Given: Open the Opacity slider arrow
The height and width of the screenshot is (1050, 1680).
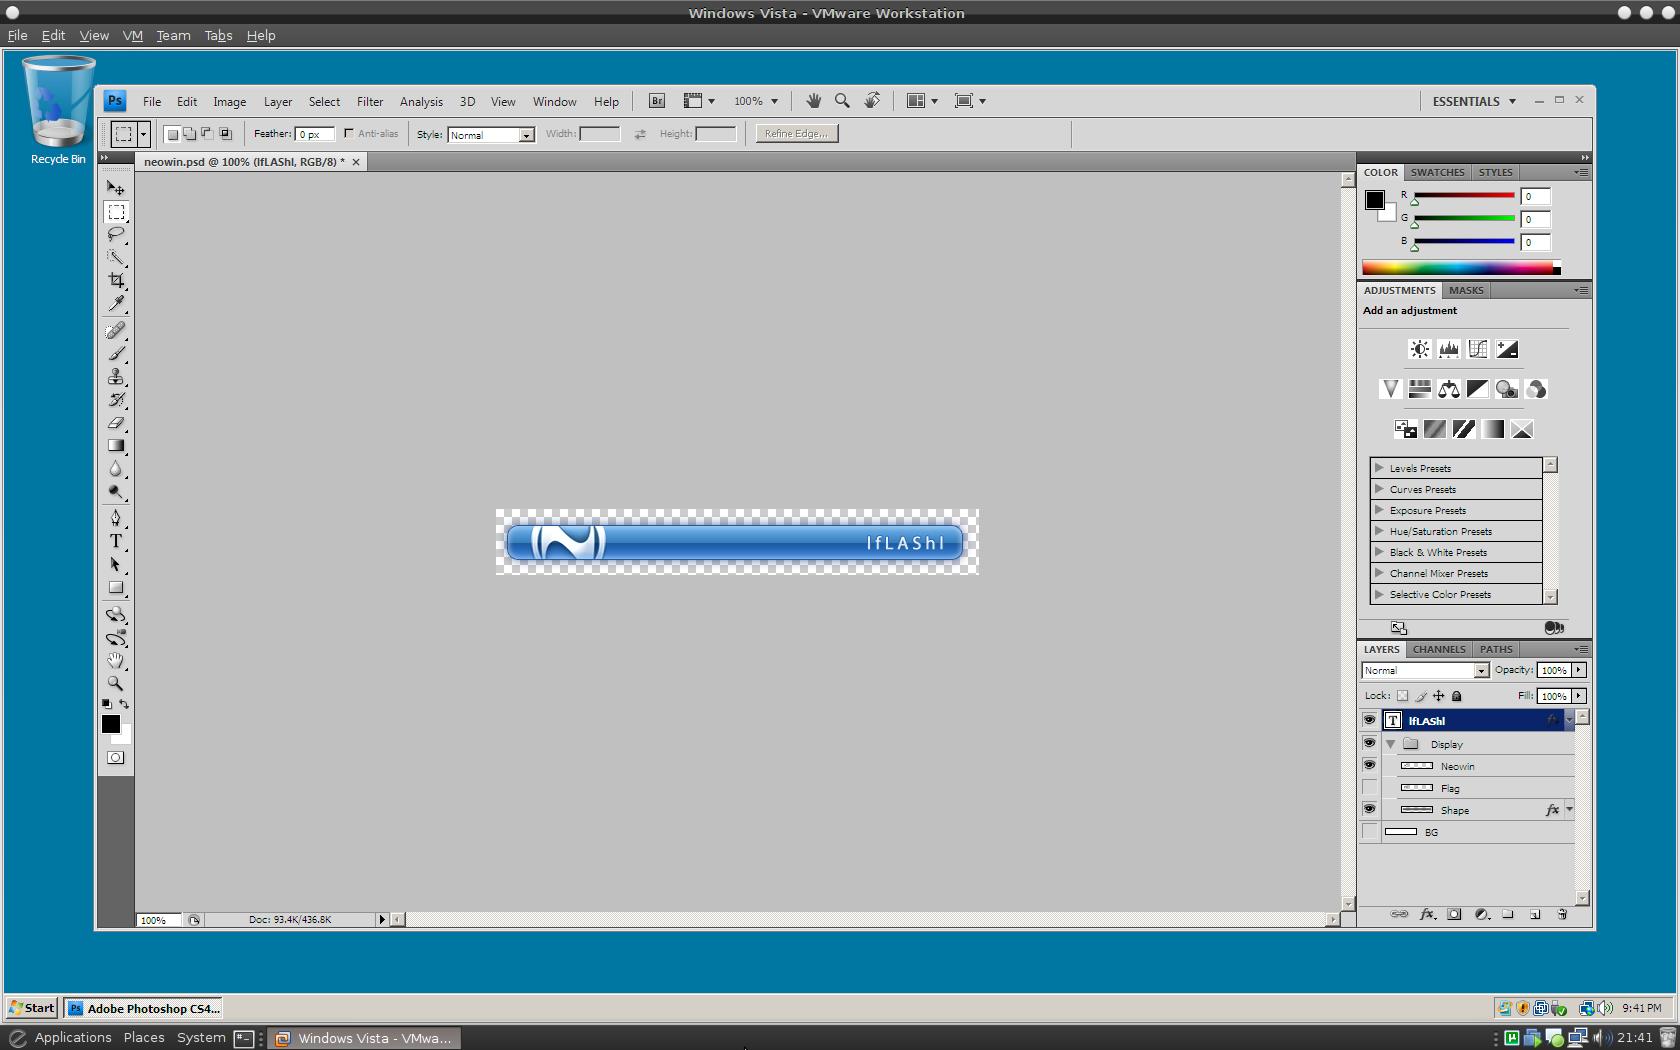Looking at the screenshot, I should [1579, 670].
